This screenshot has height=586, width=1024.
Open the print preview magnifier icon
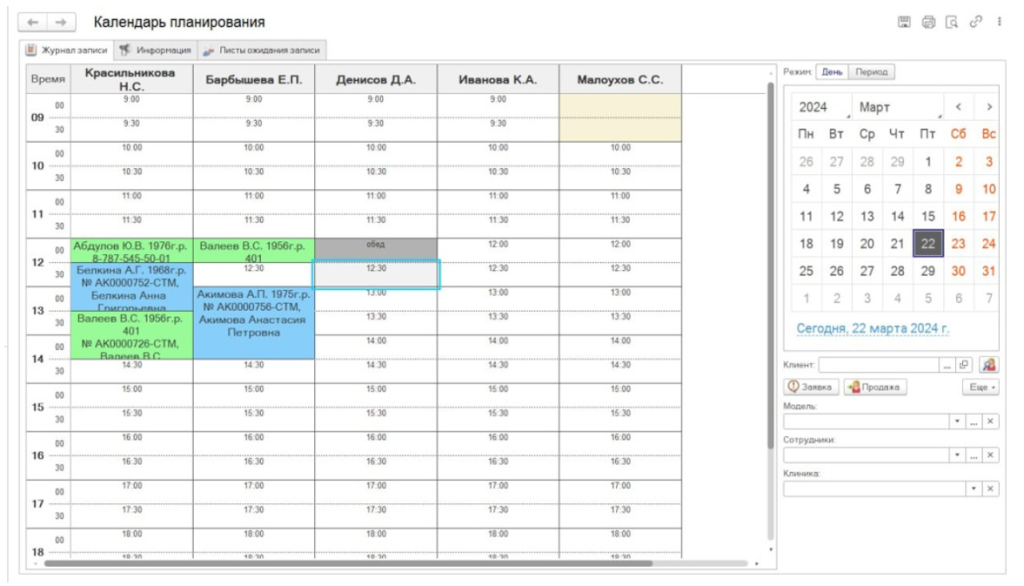952,22
